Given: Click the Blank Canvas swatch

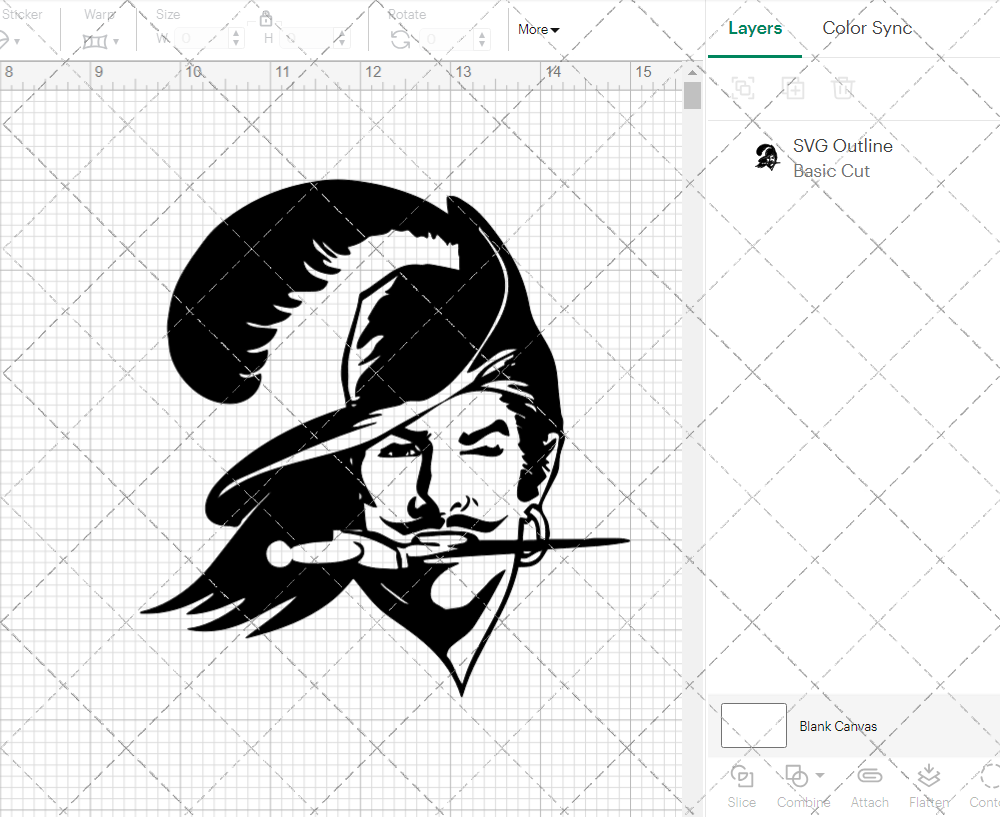Looking at the screenshot, I should click(x=753, y=726).
